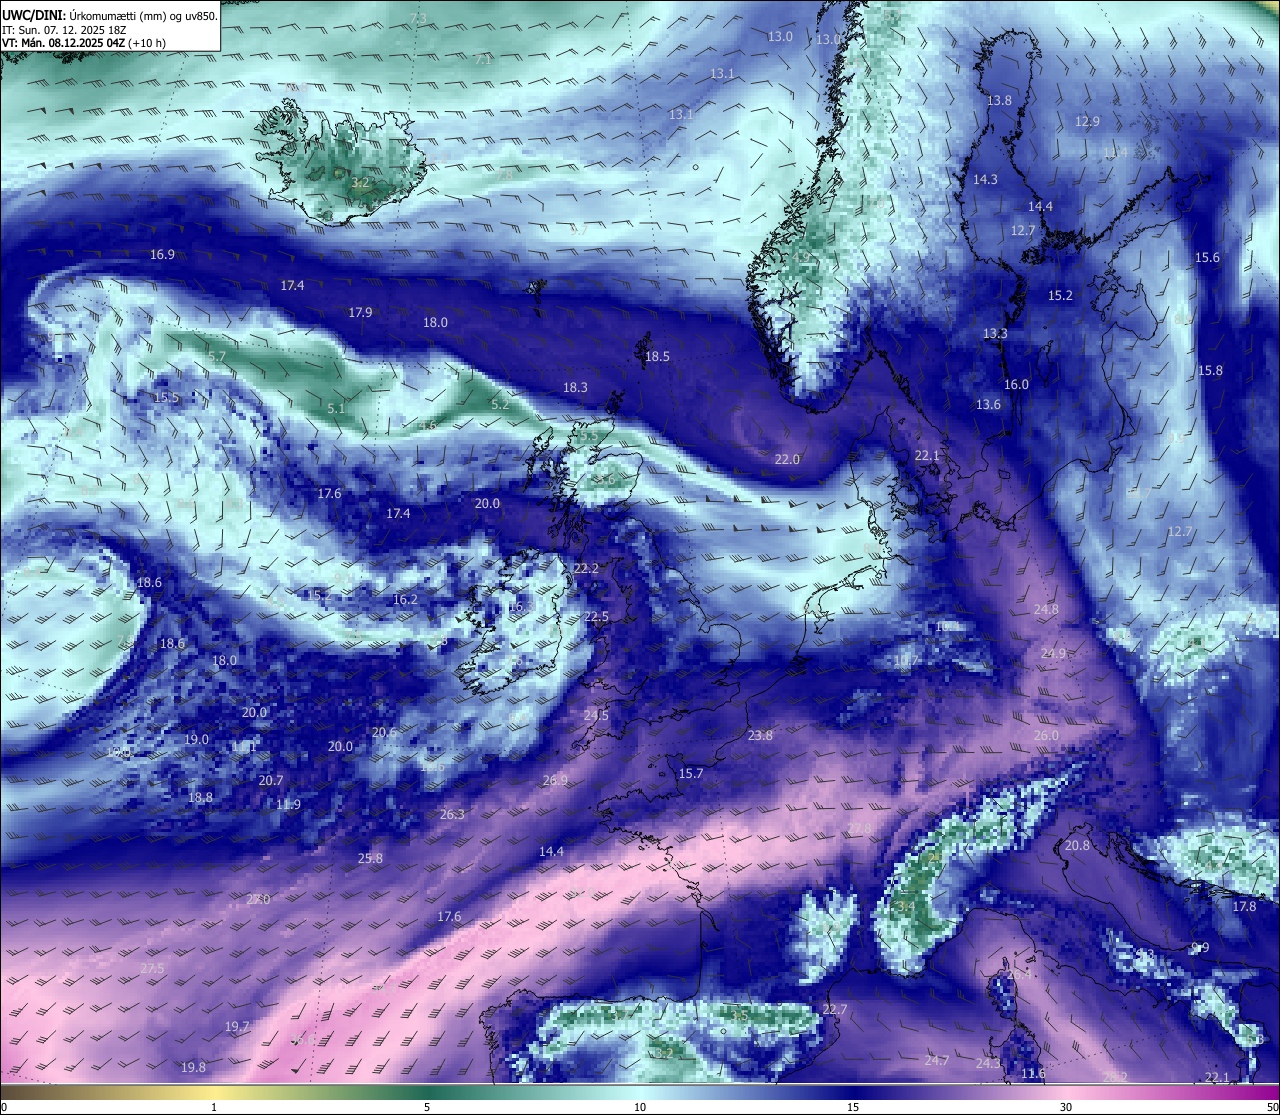Click the 26.9 value label

tap(555, 781)
